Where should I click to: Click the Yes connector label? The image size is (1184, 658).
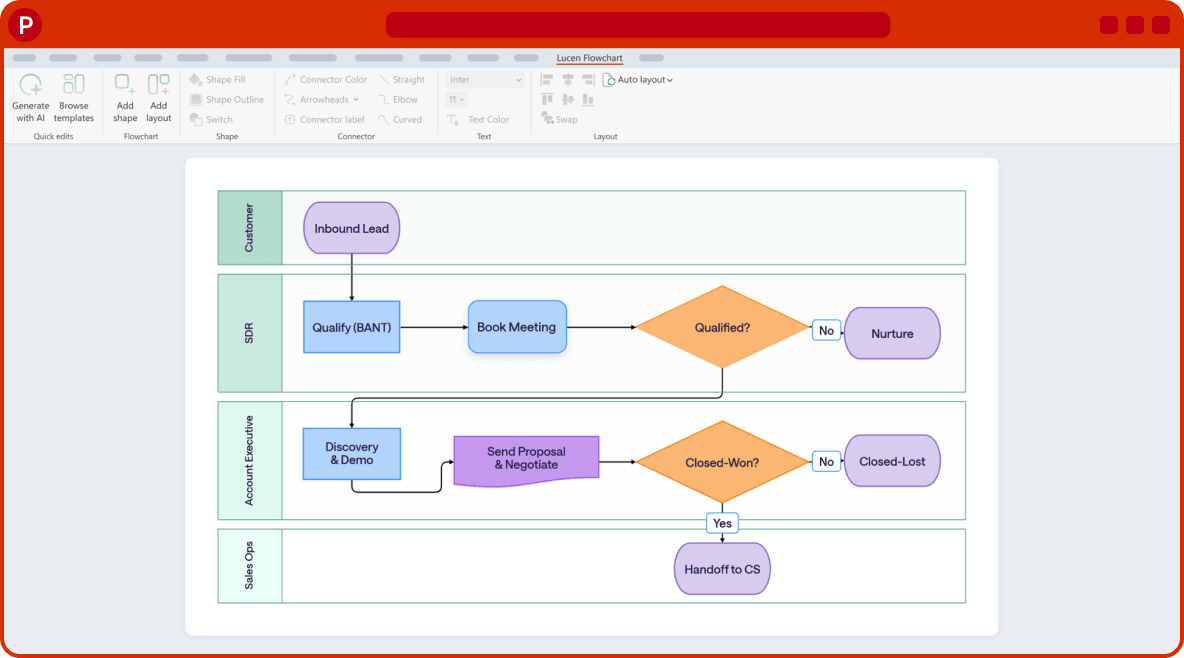click(723, 523)
